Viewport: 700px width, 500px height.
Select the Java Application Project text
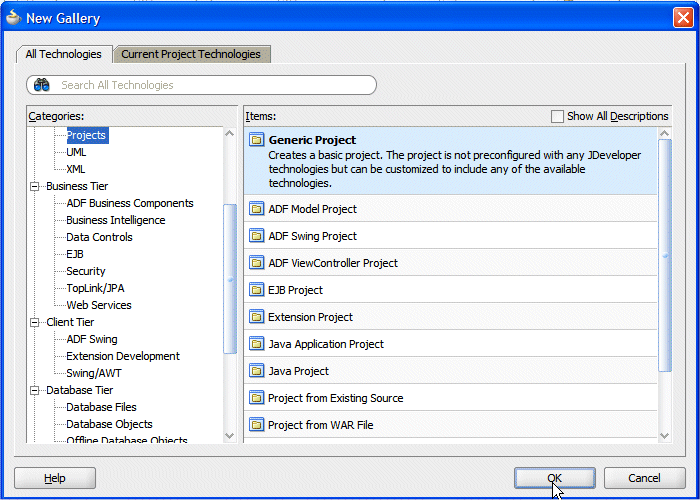326,344
